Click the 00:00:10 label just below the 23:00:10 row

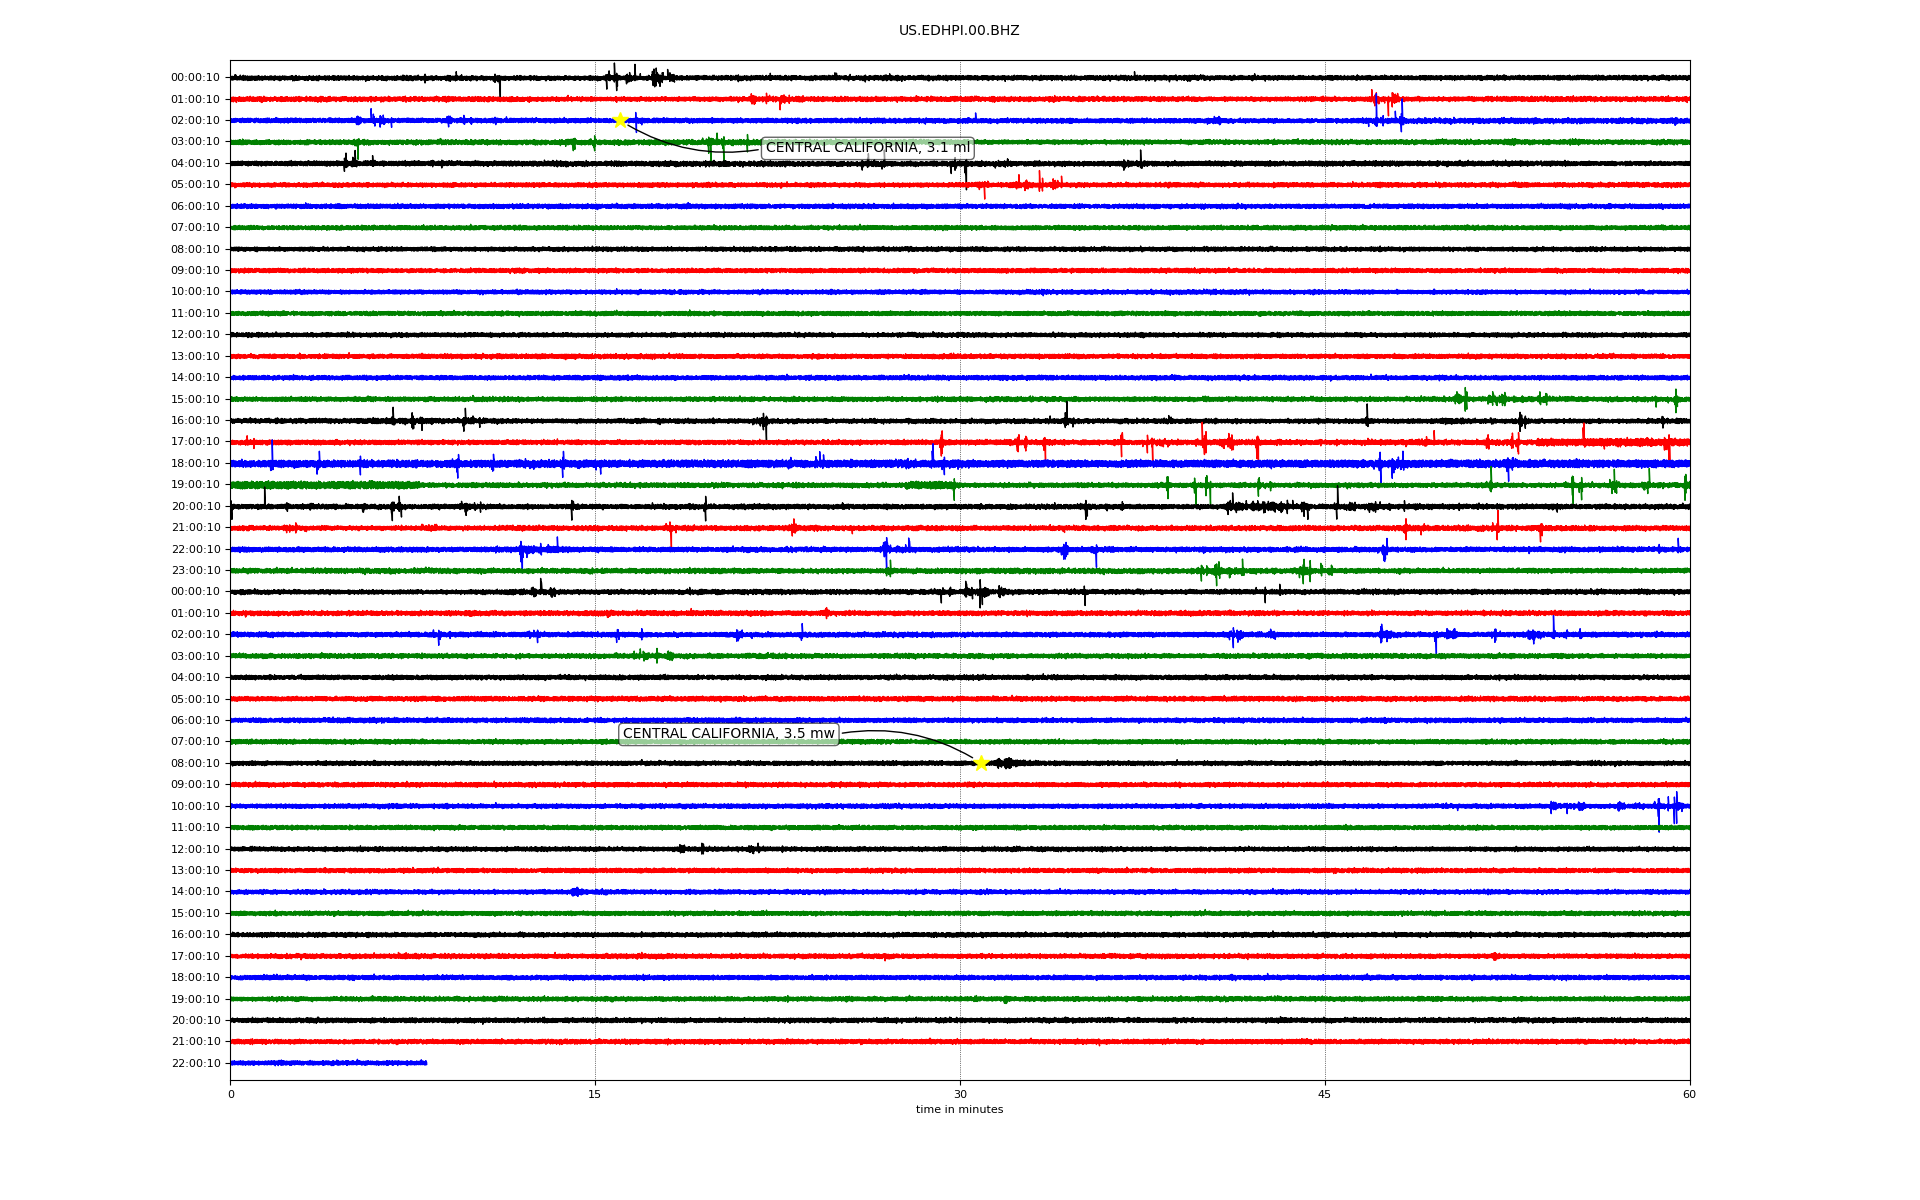tap(195, 592)
